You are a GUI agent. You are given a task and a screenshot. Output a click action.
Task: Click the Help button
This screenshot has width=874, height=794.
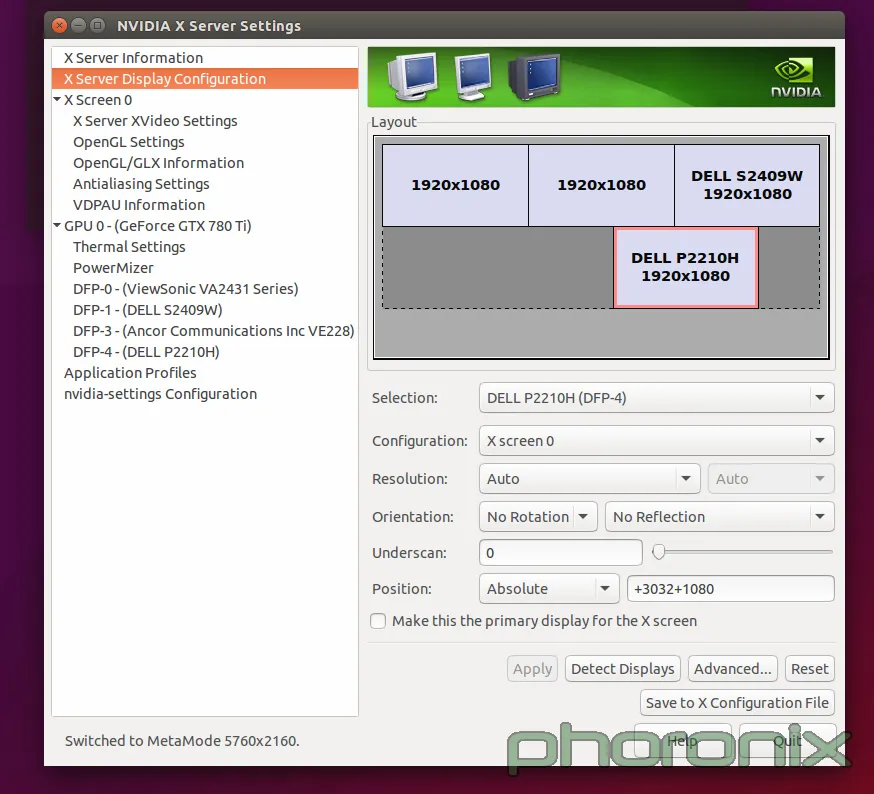[683, 740]
